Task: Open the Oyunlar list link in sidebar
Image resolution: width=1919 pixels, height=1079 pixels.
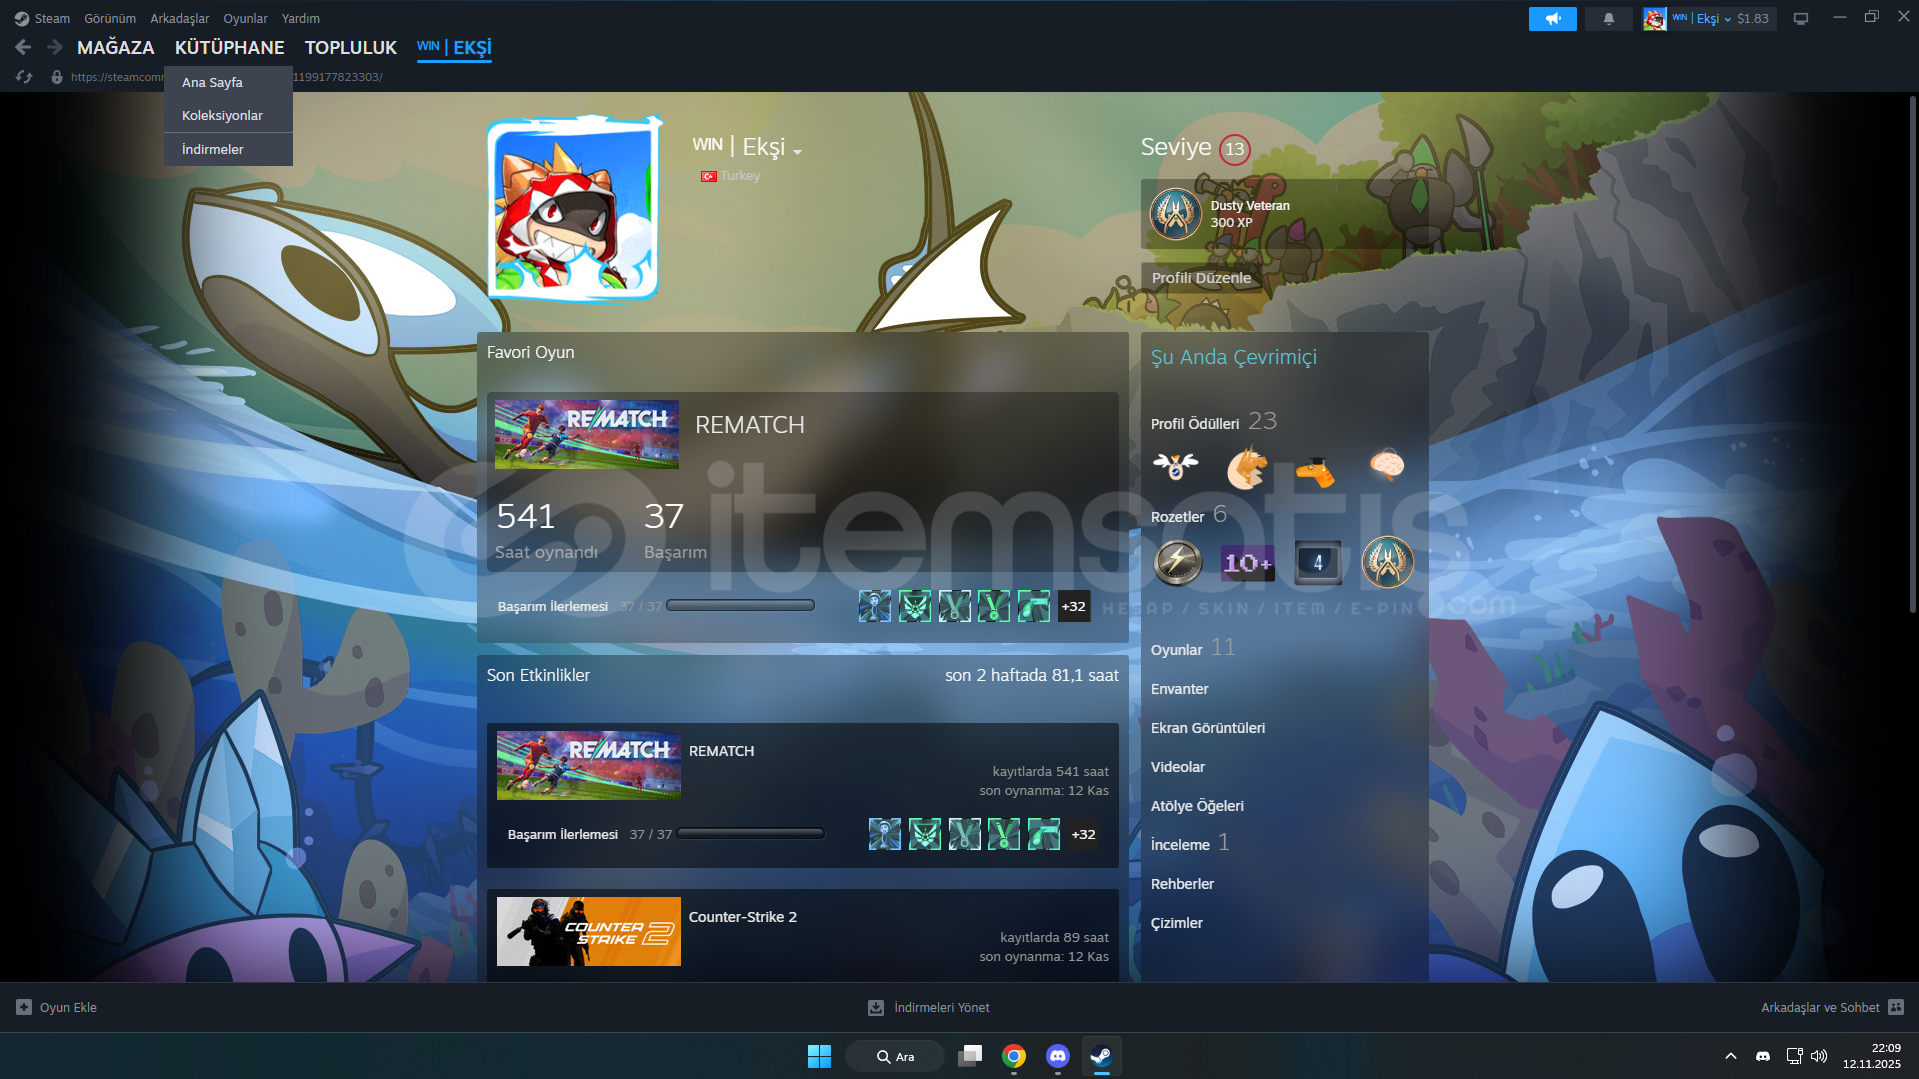Action: (1177, 649)
